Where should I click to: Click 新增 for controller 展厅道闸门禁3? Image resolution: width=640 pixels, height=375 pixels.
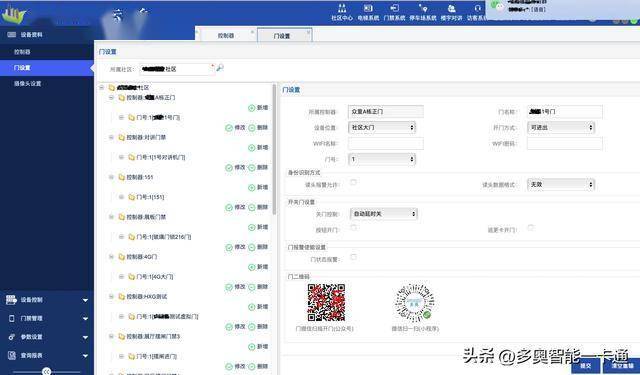(258, 346)
